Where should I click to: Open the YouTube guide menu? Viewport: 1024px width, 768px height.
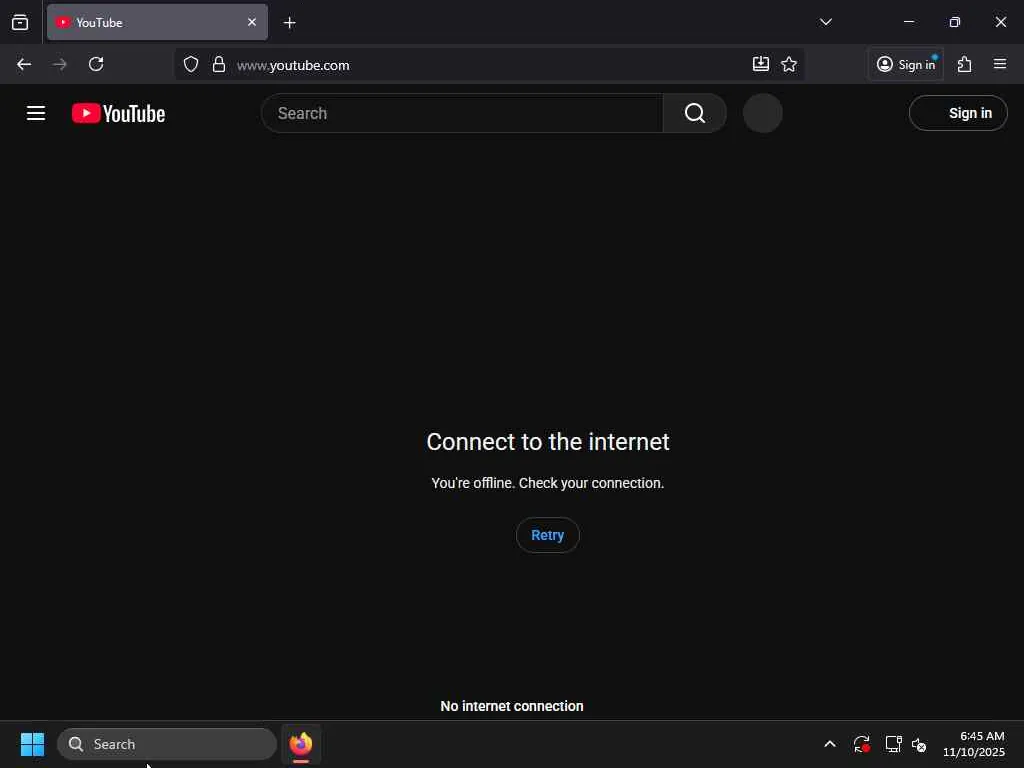pyautogui.click(x=36, y=113)
